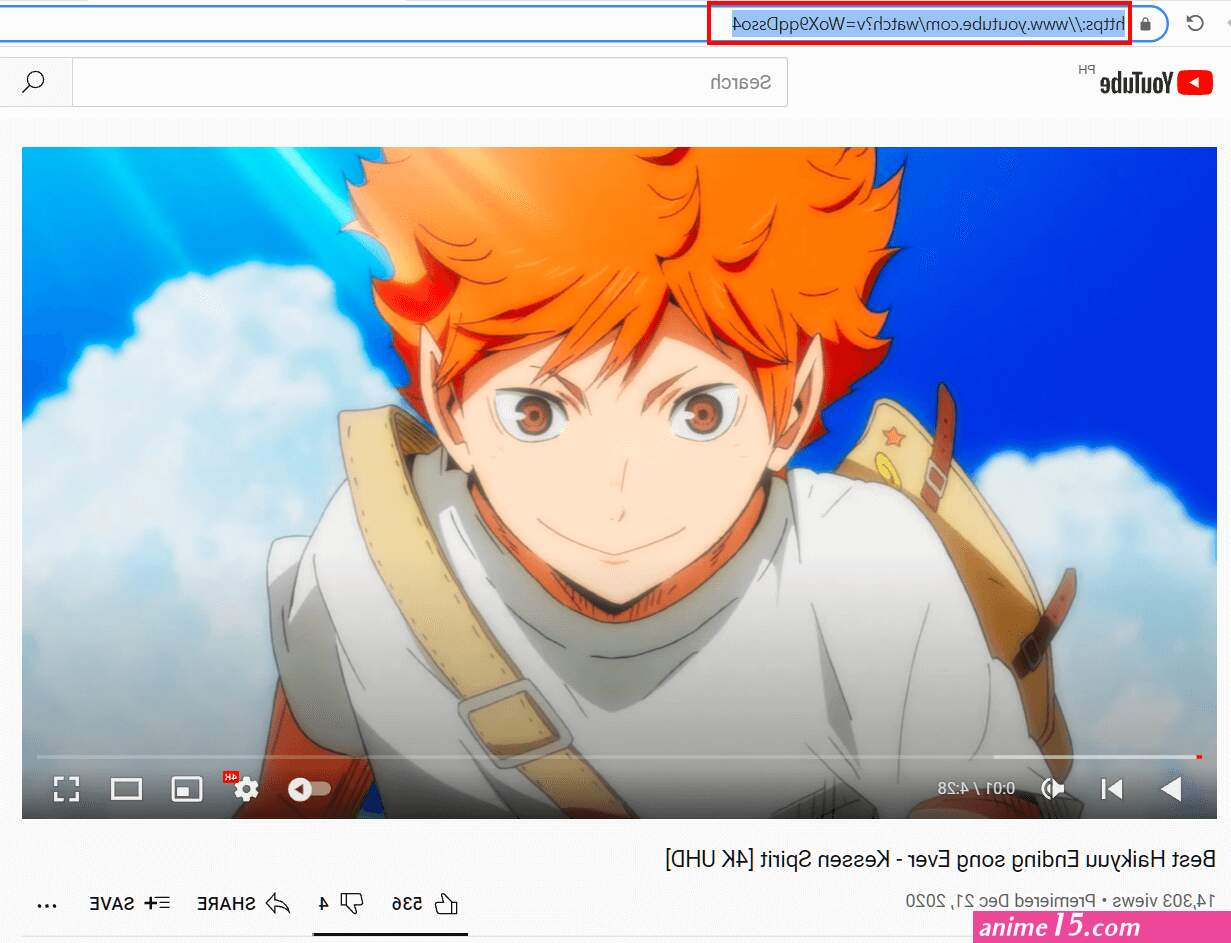Open player settings gear
This screenshot has width=1231, height=943.
[x=246, y=789]
